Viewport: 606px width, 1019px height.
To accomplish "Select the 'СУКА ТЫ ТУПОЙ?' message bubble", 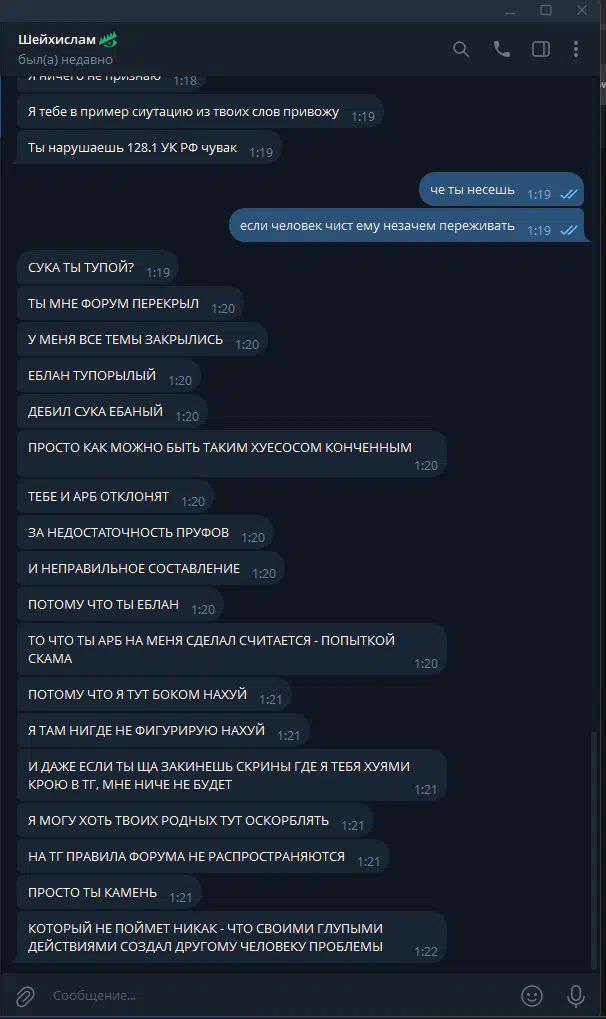I will pyautogui.click(x=98, y=268).
